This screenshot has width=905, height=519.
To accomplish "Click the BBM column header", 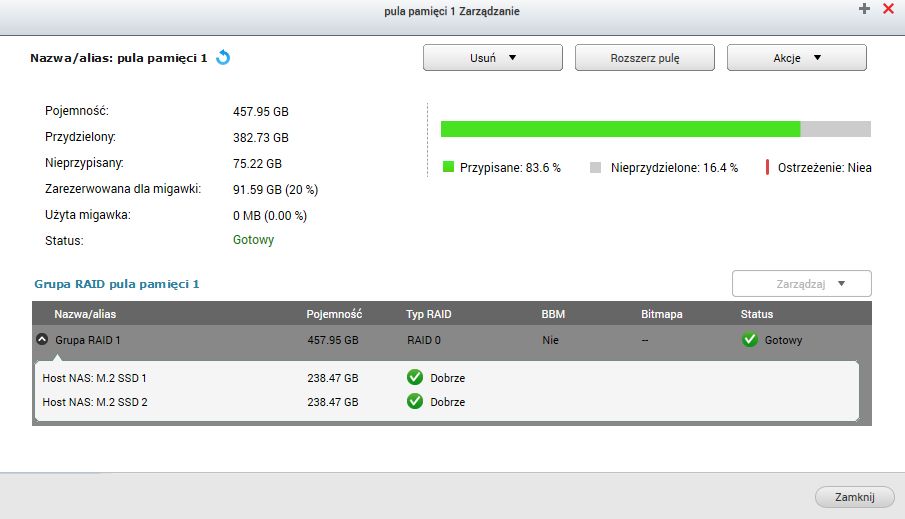I will click(x=553, y=314).
